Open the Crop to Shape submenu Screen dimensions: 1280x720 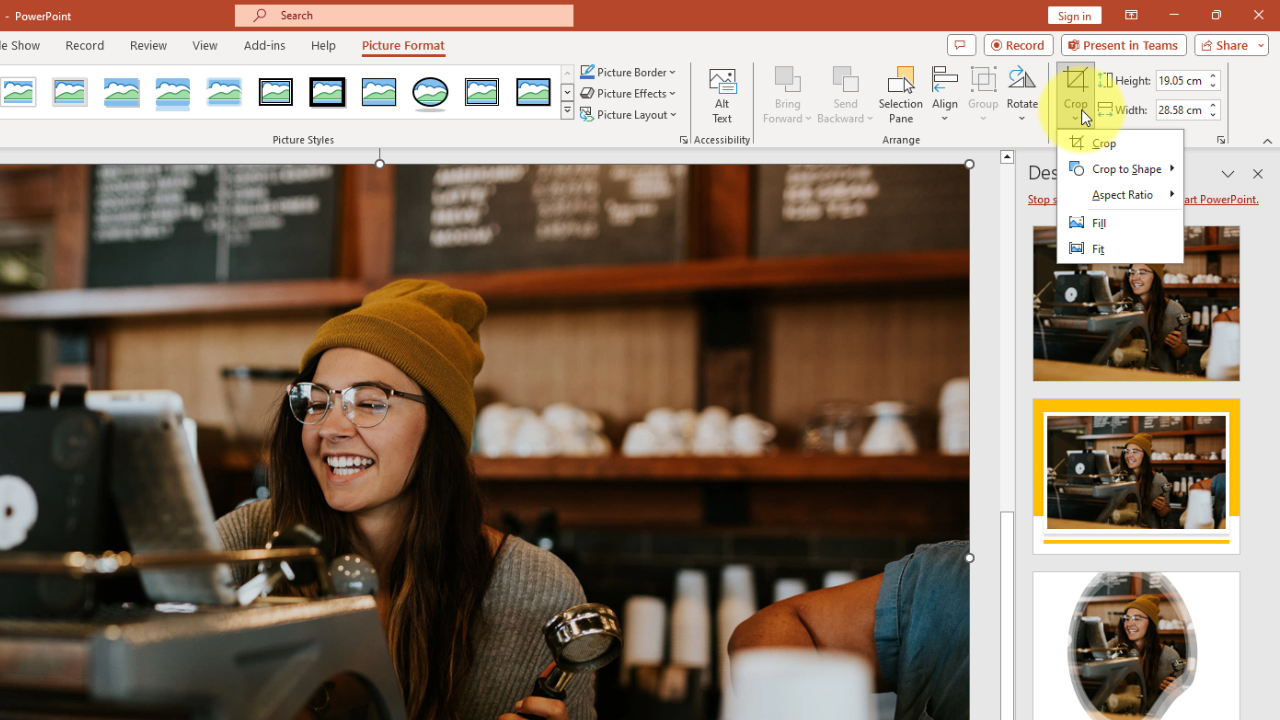pos(1120,169)
